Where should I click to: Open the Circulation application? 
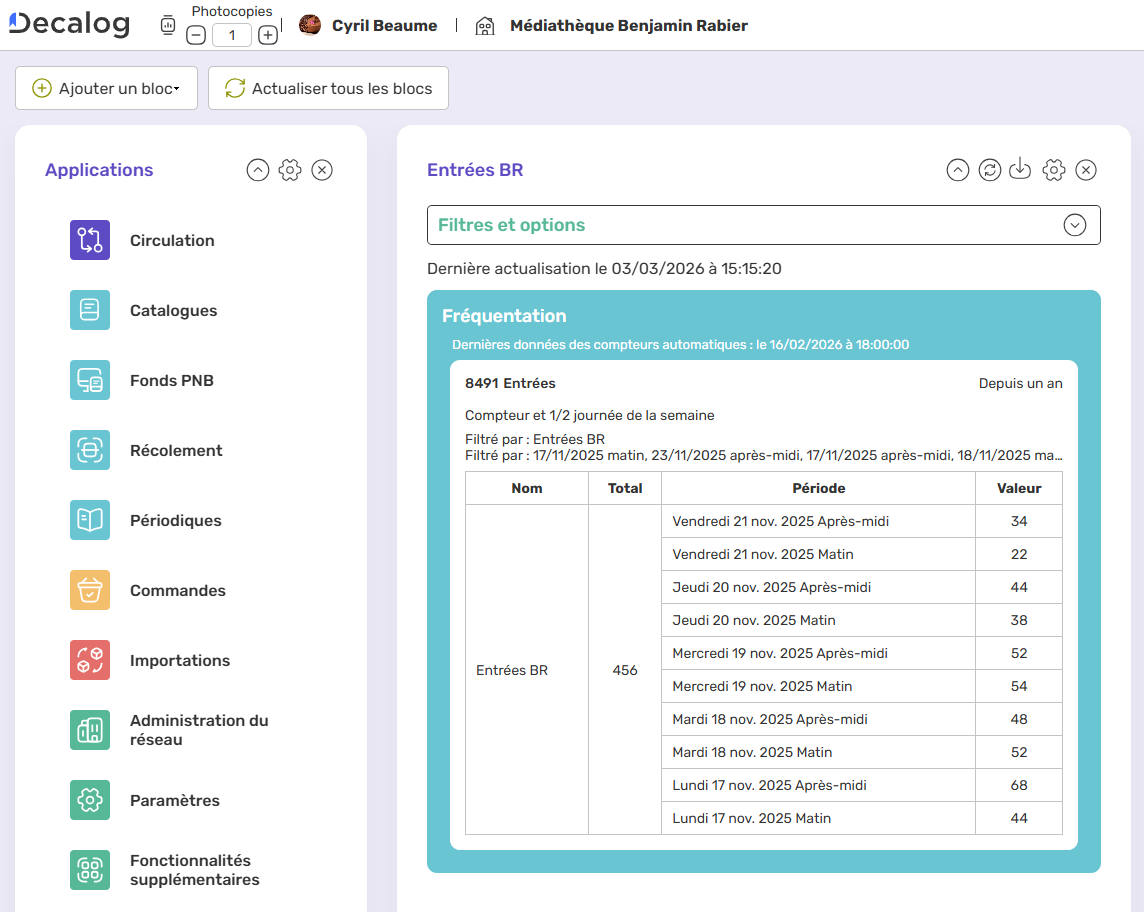[x=89, y=240]
